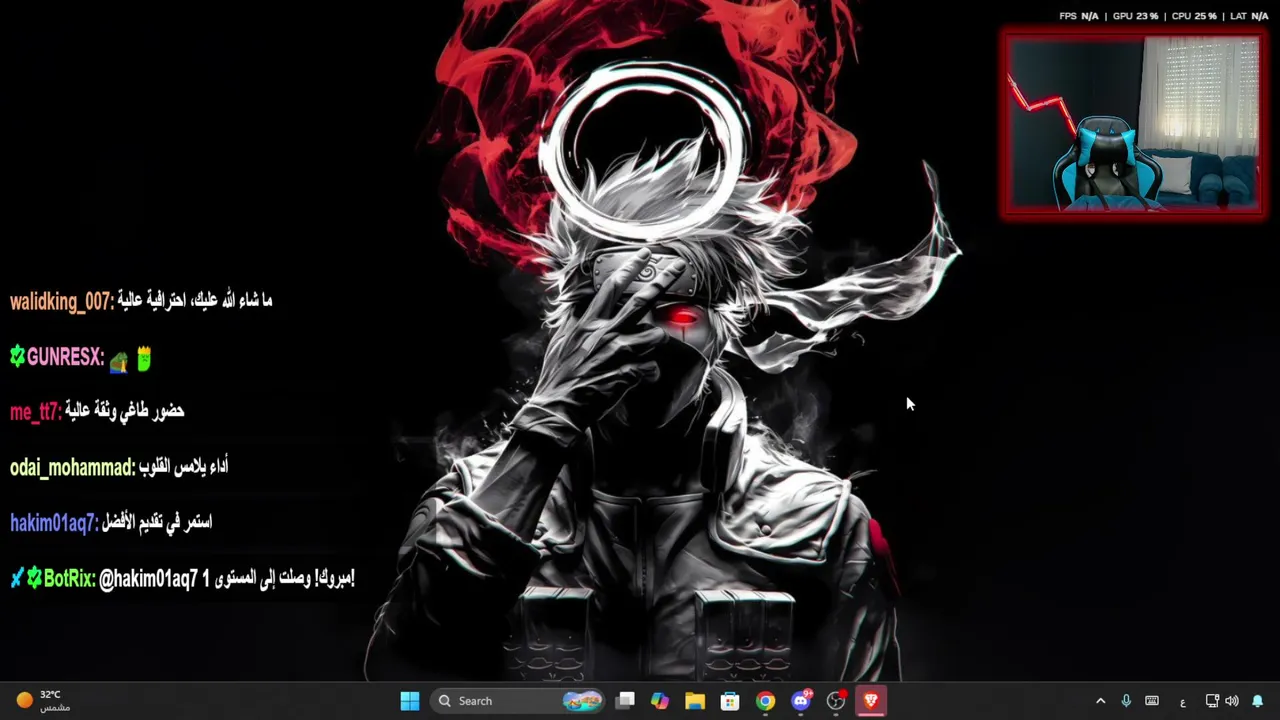Click the webcam overlay preview

[1134, 123]
